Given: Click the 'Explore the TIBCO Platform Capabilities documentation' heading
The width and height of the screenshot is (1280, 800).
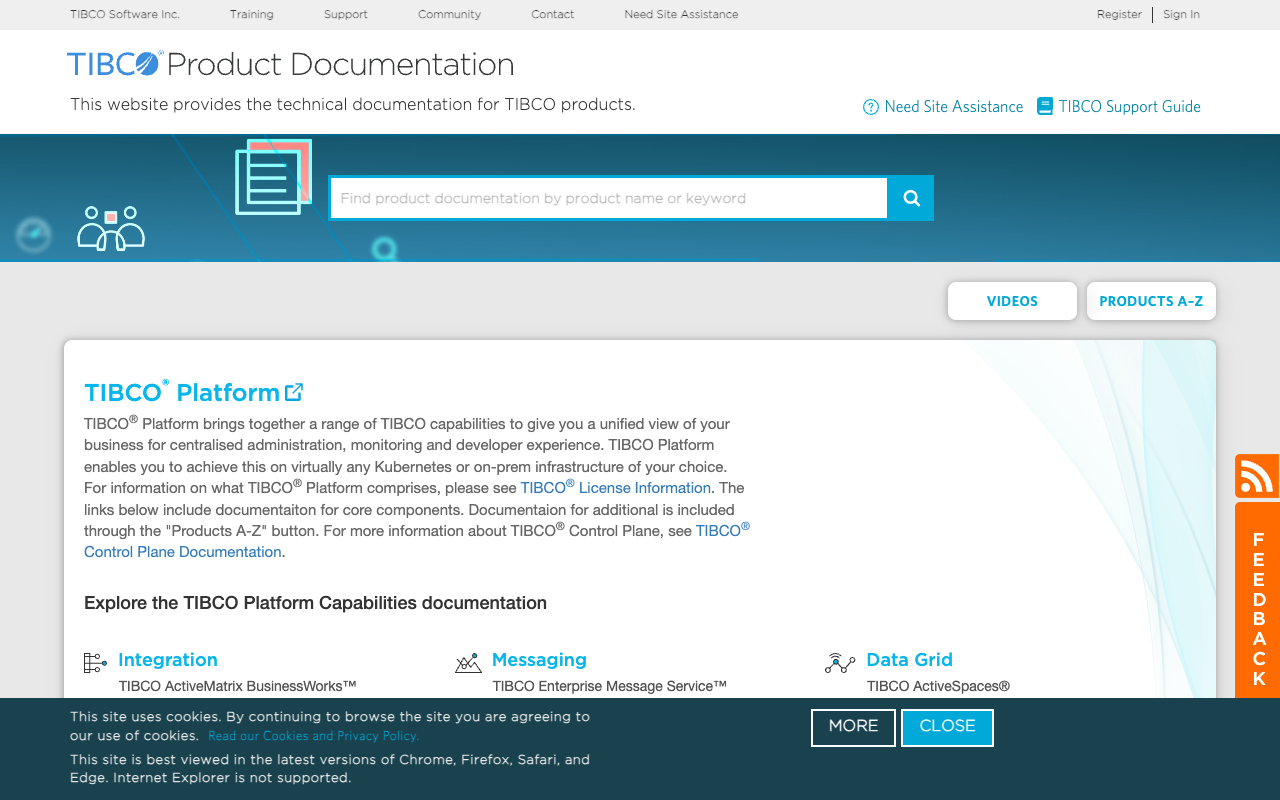Looking at the screenshot, I should pos(315,603).
